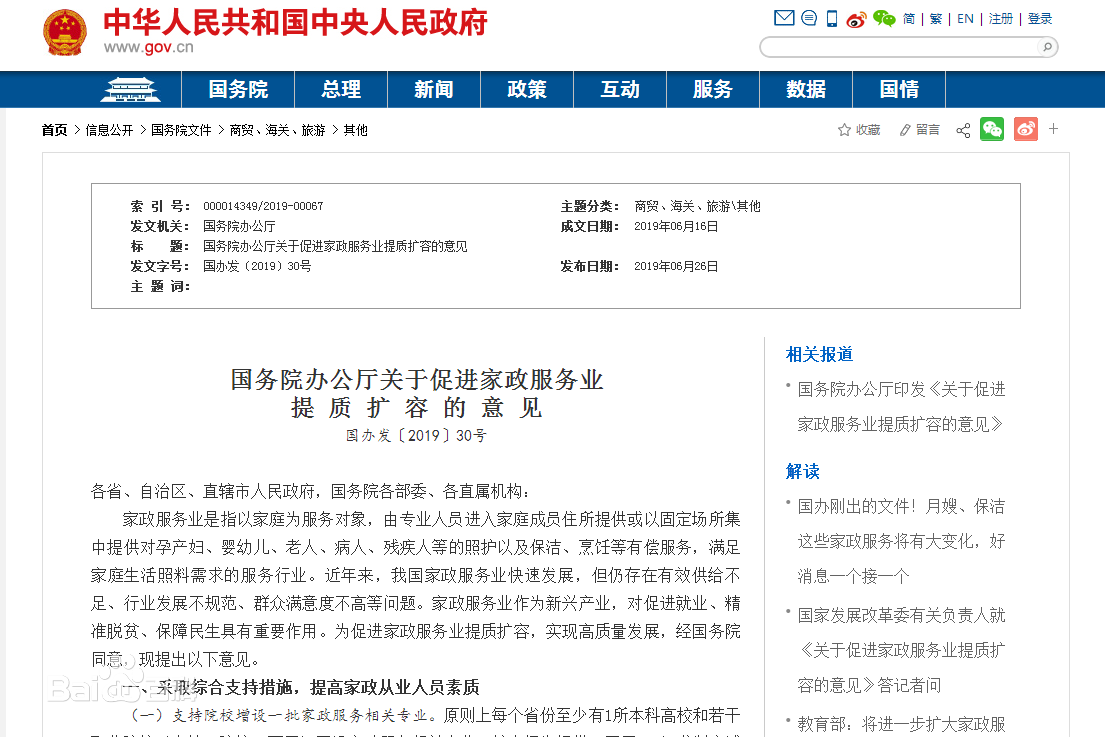Open 国务院文件 breadcrumb link
This screenshot has width=1105, height=737.
[181, 130]
